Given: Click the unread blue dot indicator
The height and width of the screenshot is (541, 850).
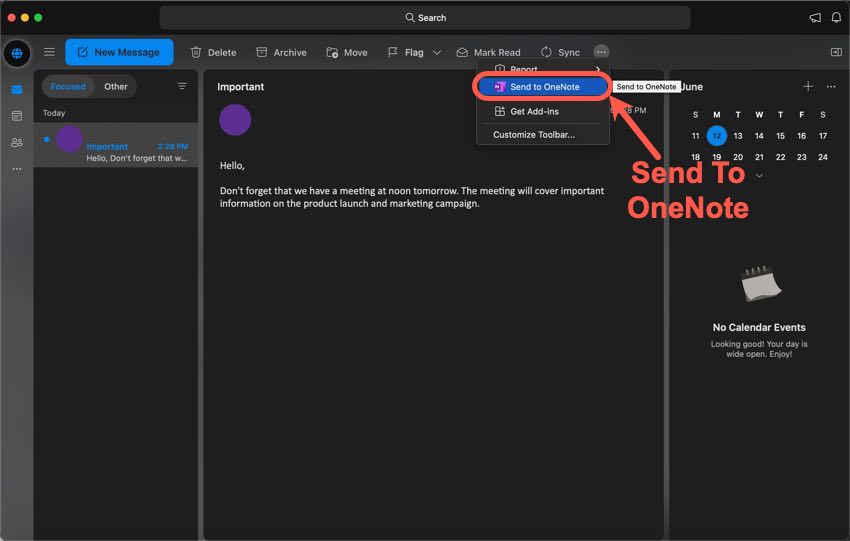Looking at the screenshot, I should click(47, 139).
